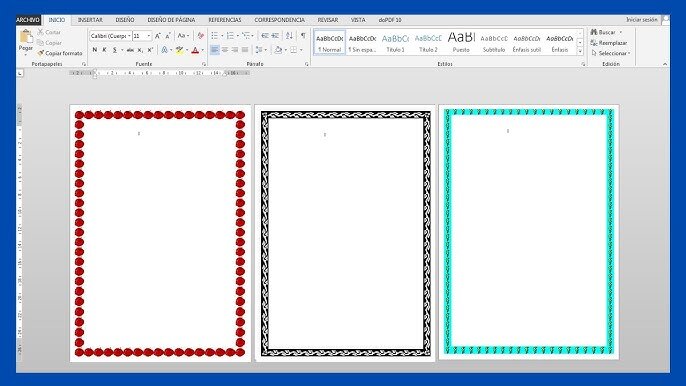Click the red font color swatch
686x386 pixels.
tap(195, 50)
